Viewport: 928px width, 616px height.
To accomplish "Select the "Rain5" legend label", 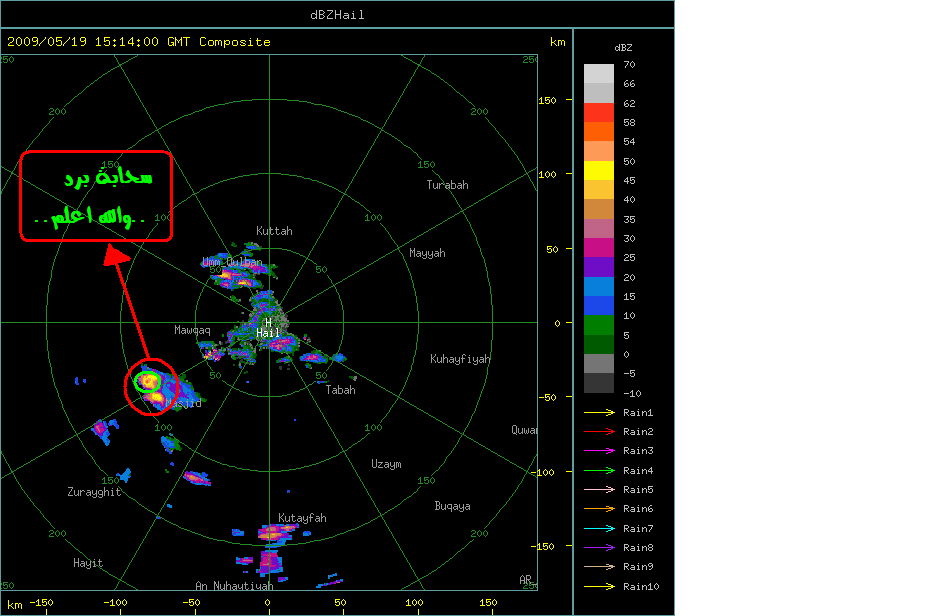I will [638, 489].
